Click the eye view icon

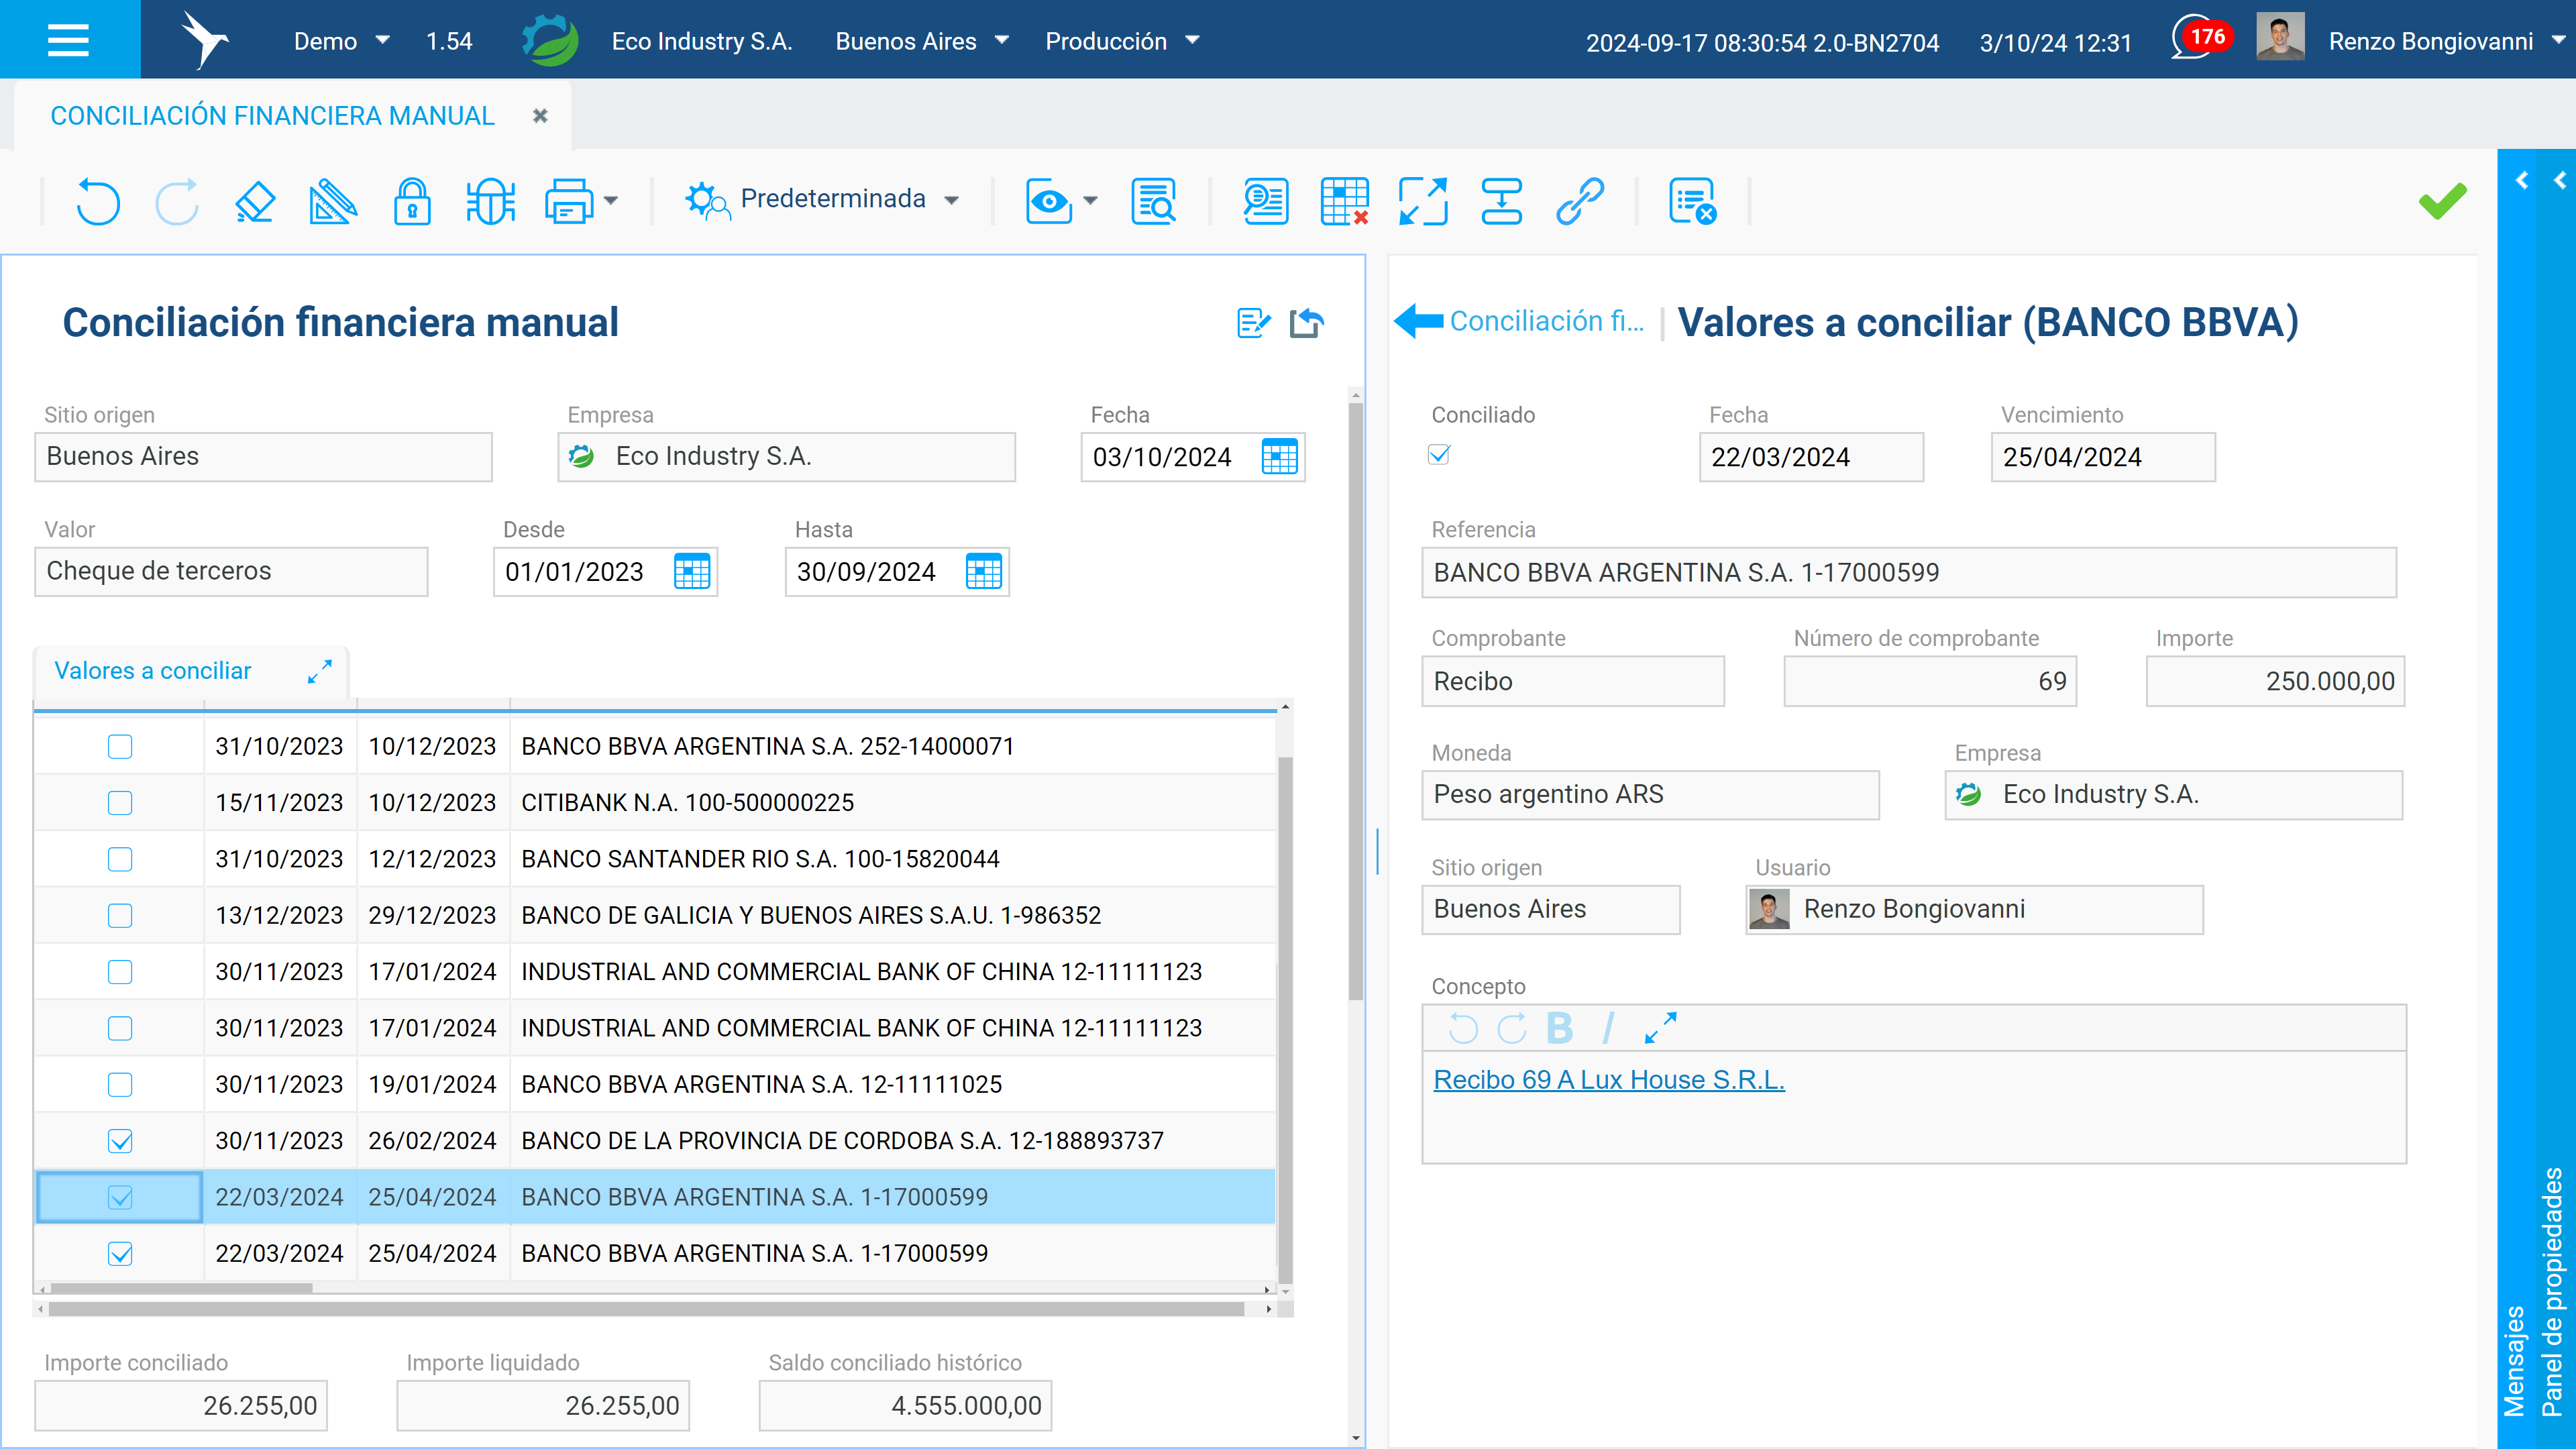click(x=1049, y=201)
